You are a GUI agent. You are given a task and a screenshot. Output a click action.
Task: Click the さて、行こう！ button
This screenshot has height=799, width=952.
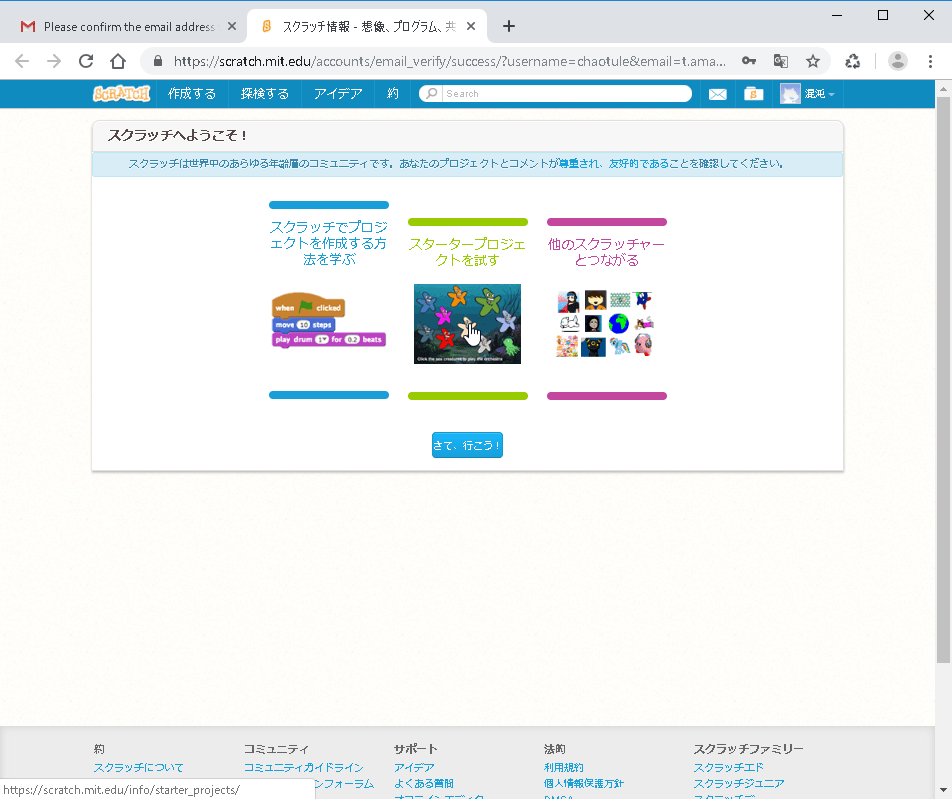pos(468,445)
